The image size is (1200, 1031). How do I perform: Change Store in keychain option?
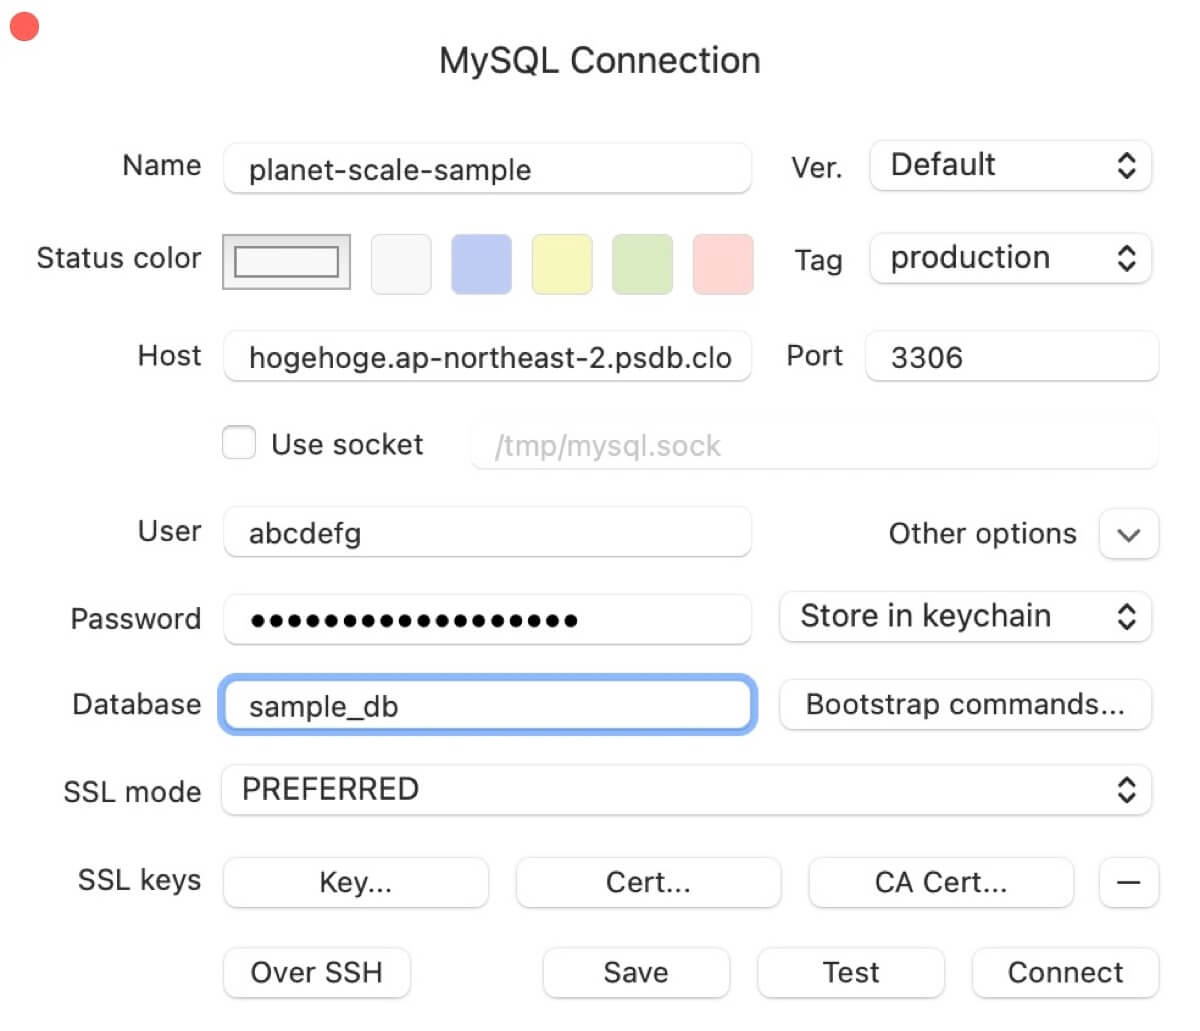[965, 616]
